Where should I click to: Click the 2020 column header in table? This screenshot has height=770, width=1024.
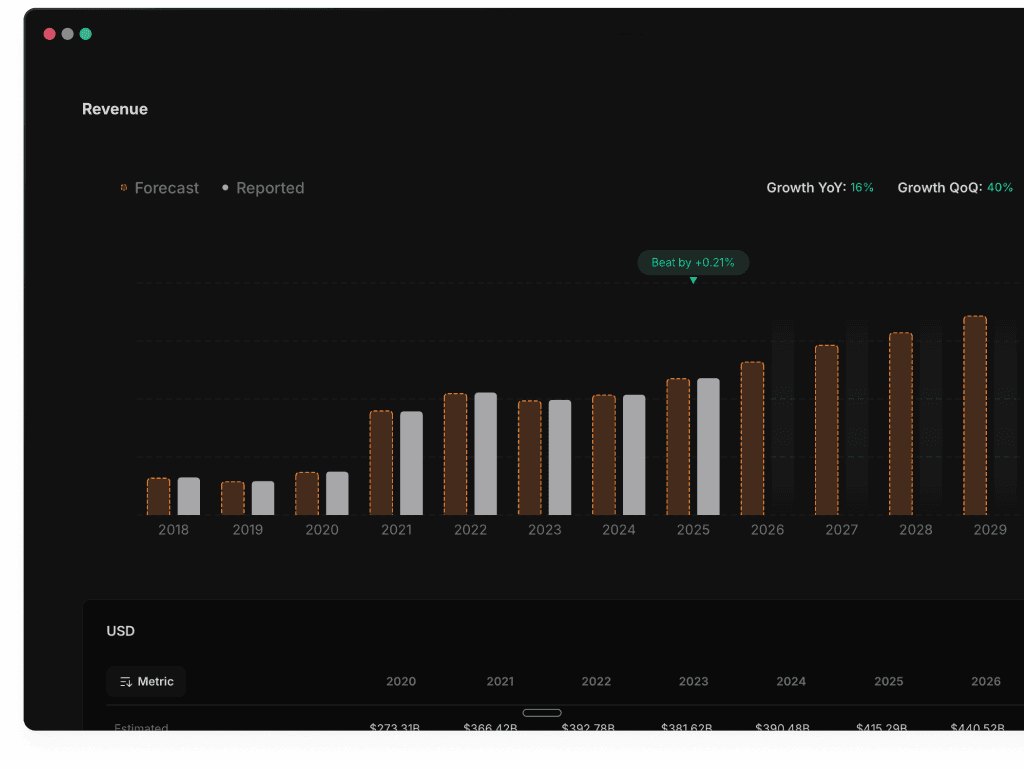[401, 681]
